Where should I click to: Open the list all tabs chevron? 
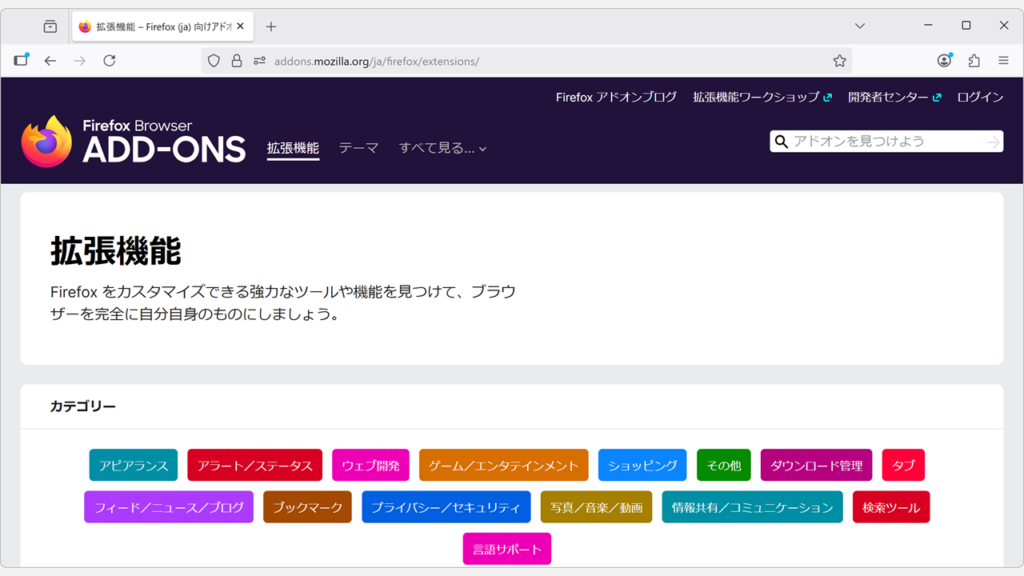[860, 26]
